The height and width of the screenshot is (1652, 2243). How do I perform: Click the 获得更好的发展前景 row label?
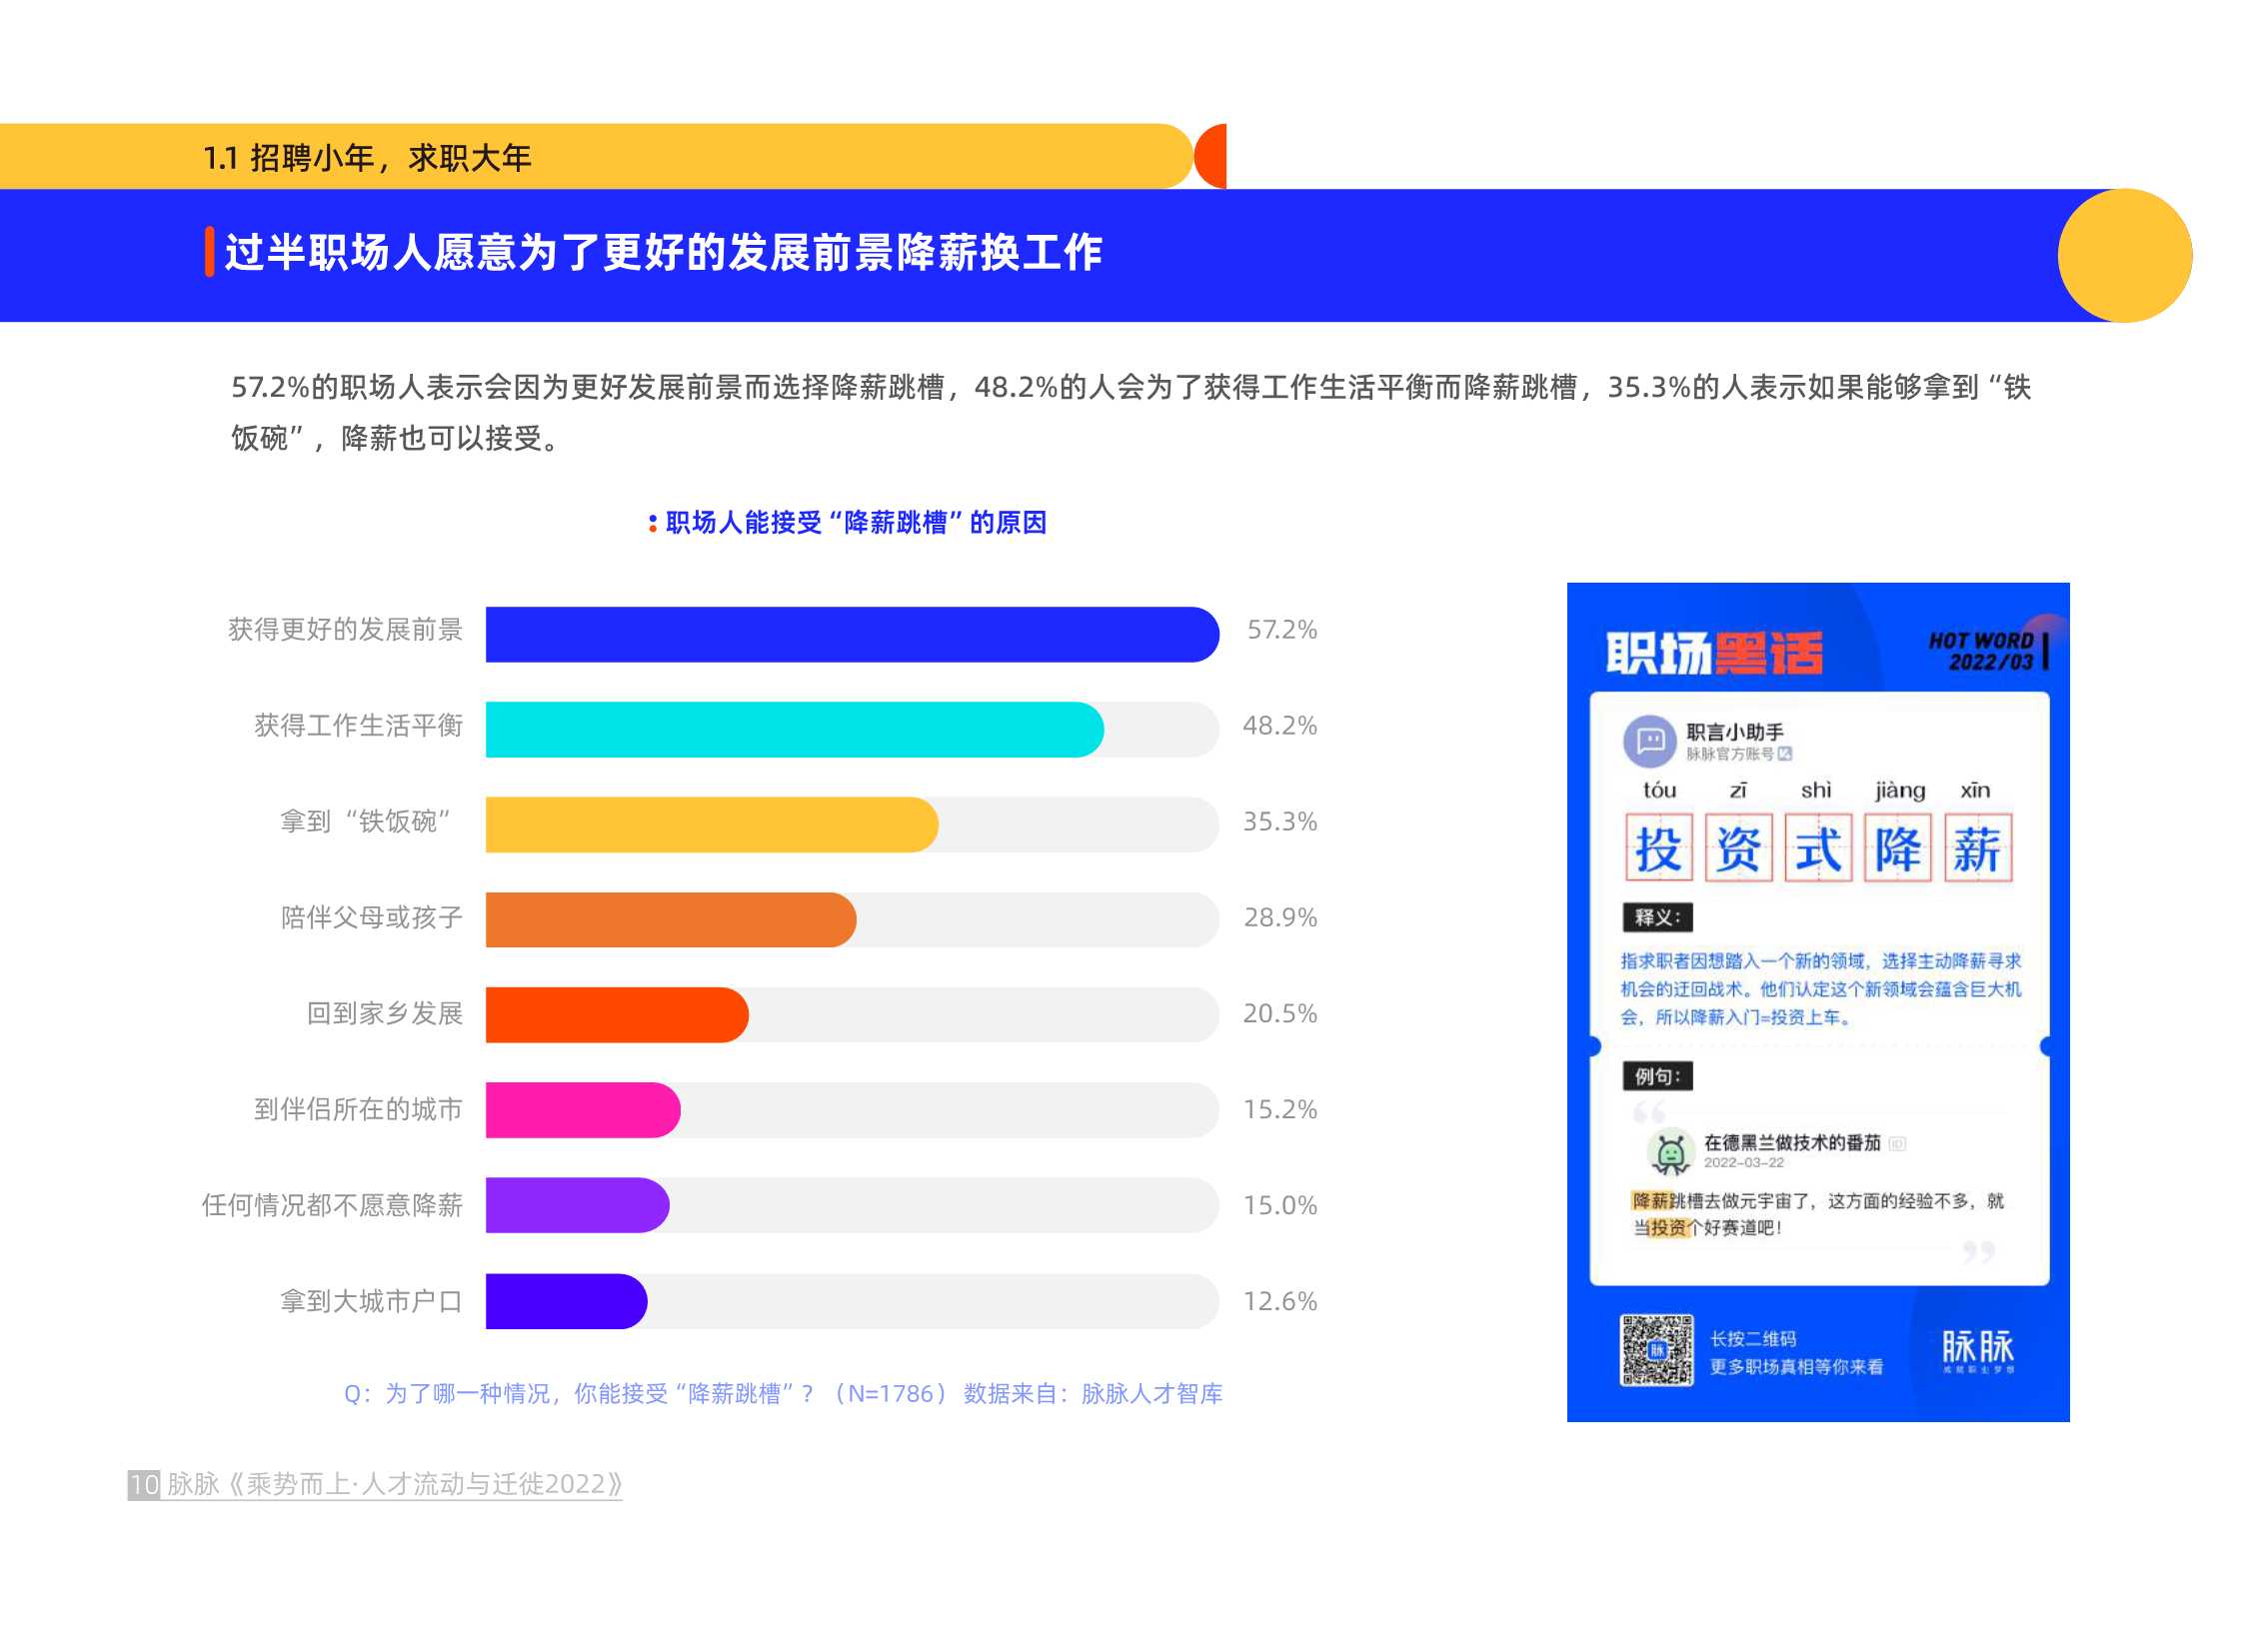click(x=346, y=630)
